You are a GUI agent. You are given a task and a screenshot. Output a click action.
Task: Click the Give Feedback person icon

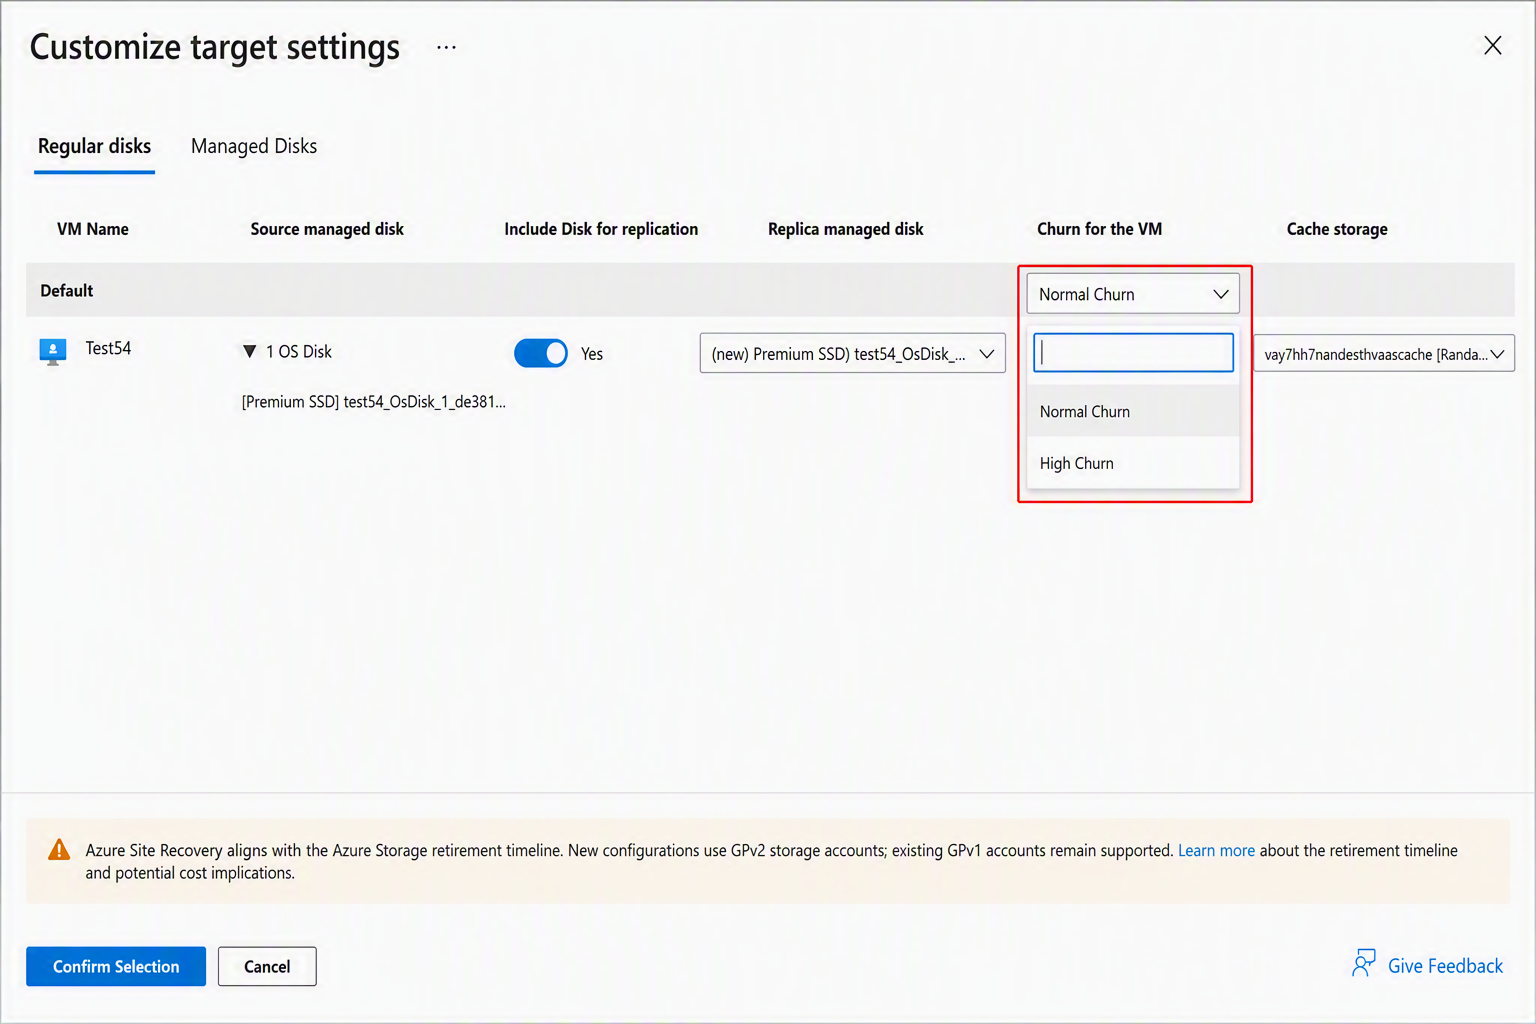pyautogui.click(x=1364, y=964)
